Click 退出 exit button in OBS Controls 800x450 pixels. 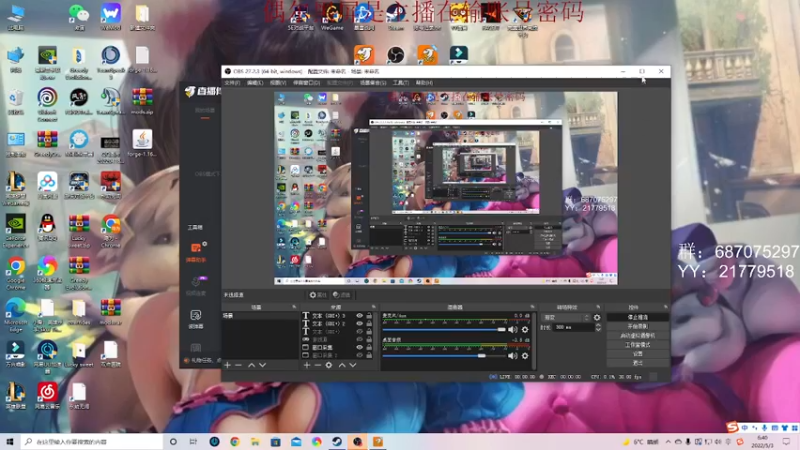[638, 363]
